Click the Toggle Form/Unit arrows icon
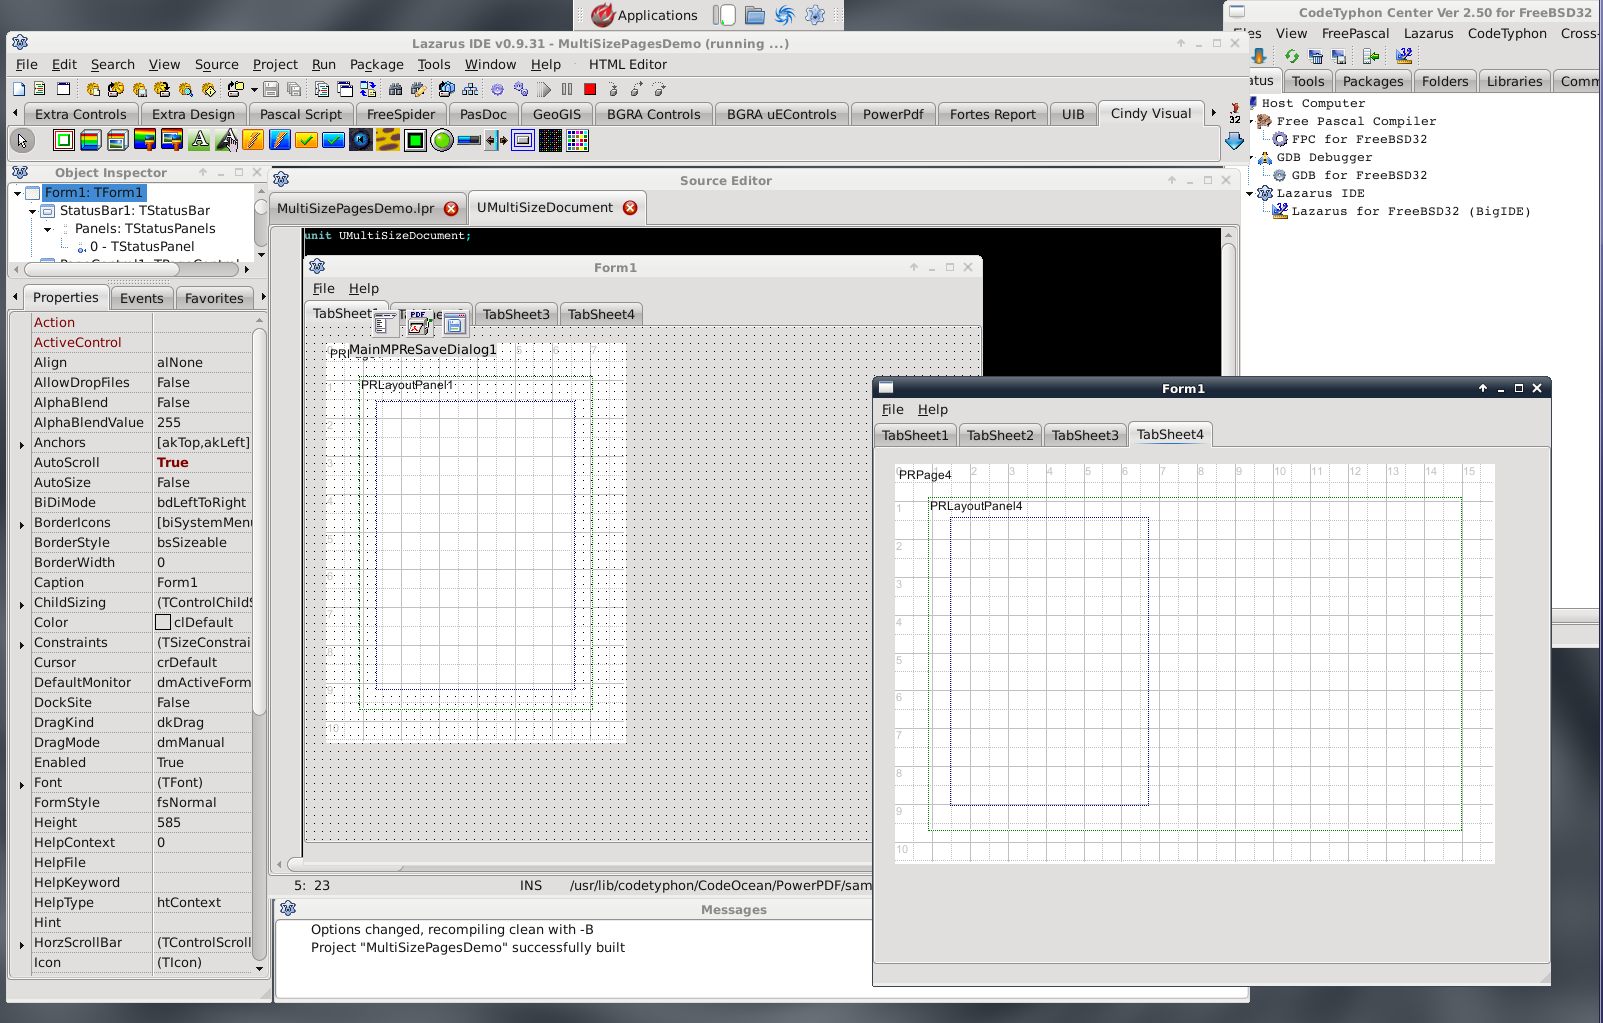This screenshot has height=1023, width=1603. coord(368,89)
